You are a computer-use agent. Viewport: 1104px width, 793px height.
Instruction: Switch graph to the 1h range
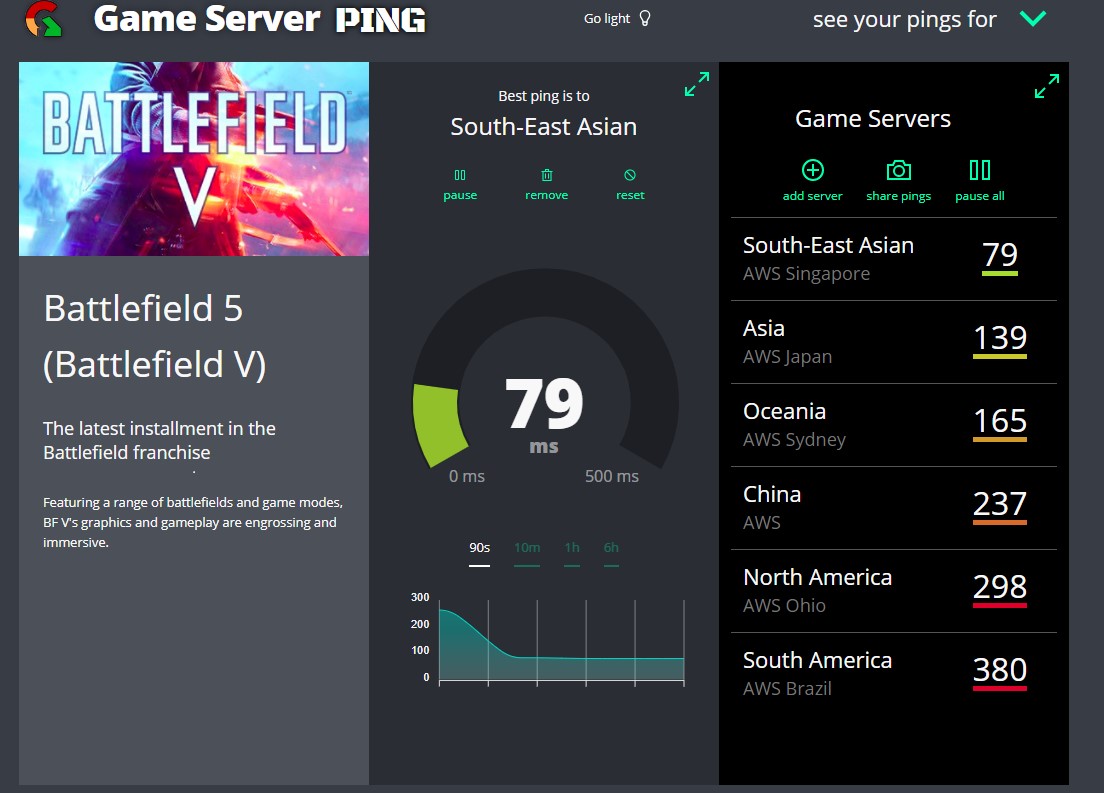pyautogui.click(x=572, y=548)
